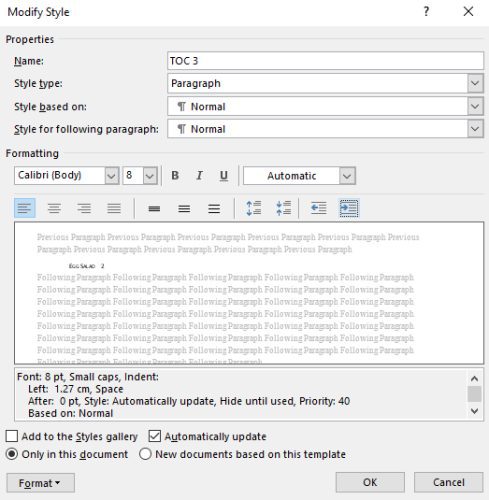Select center alignment icon
Image resolution: width=489 pixels, height=500 pixels.
(x=54, y=208)
